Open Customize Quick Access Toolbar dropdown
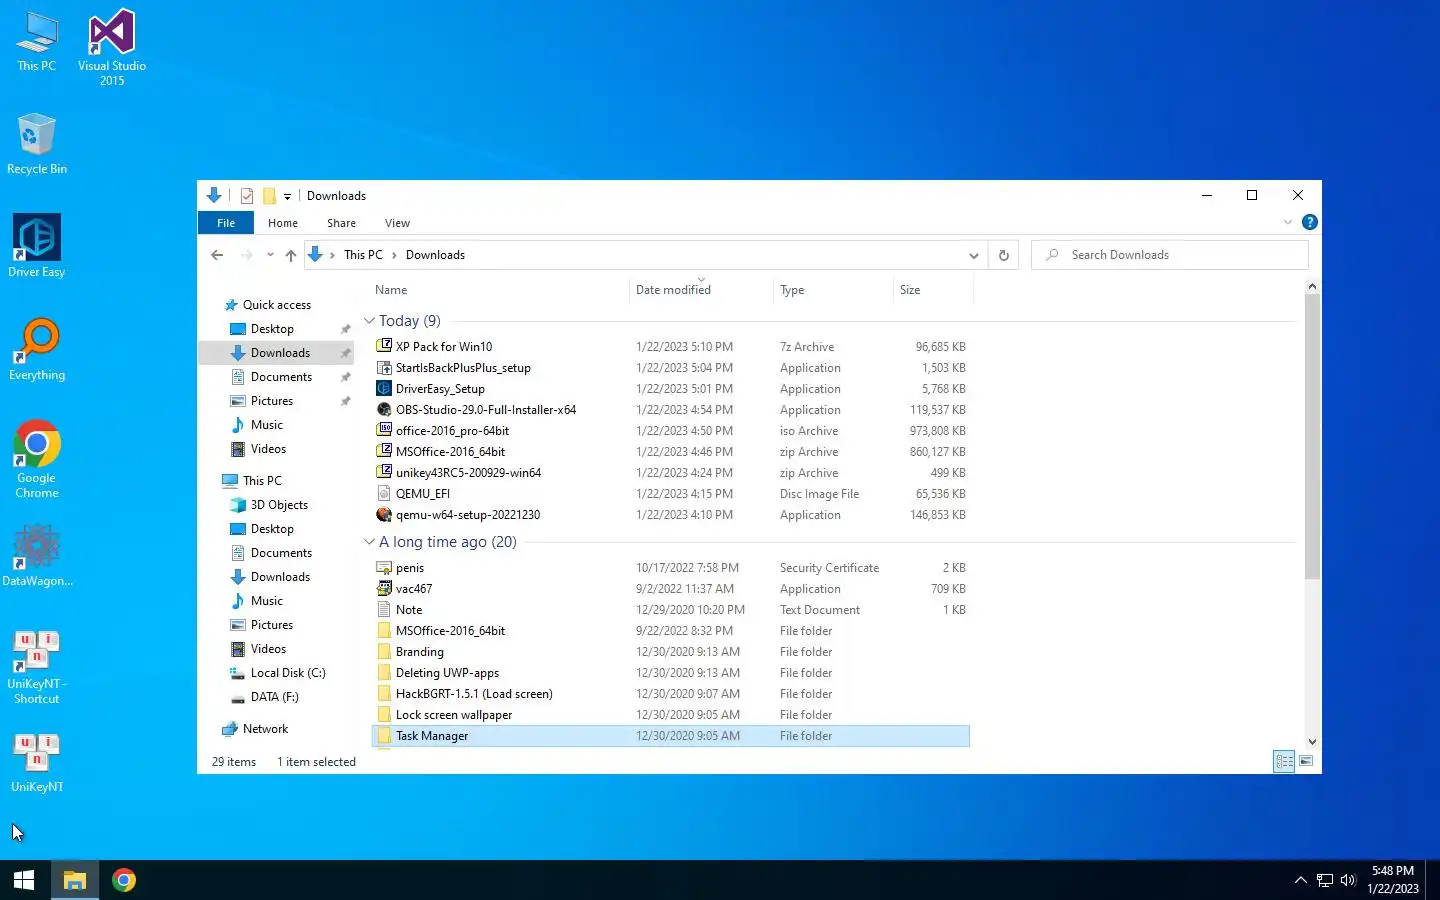1440x900 pixels. (287, 197)
